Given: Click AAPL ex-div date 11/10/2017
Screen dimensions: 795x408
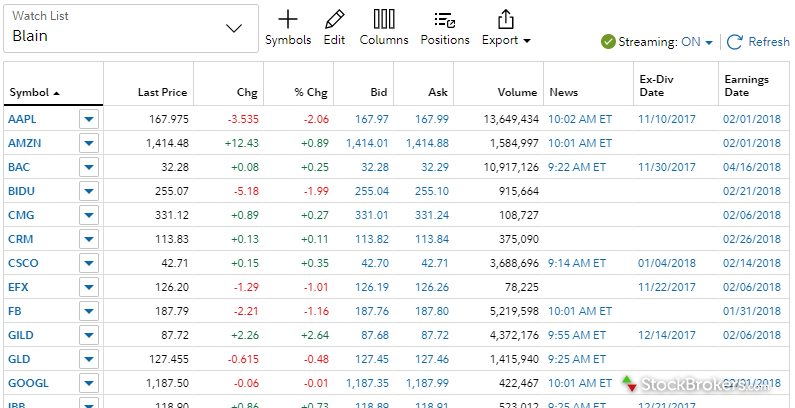Looking at the screenshot, I should click(x=667, y=120).
